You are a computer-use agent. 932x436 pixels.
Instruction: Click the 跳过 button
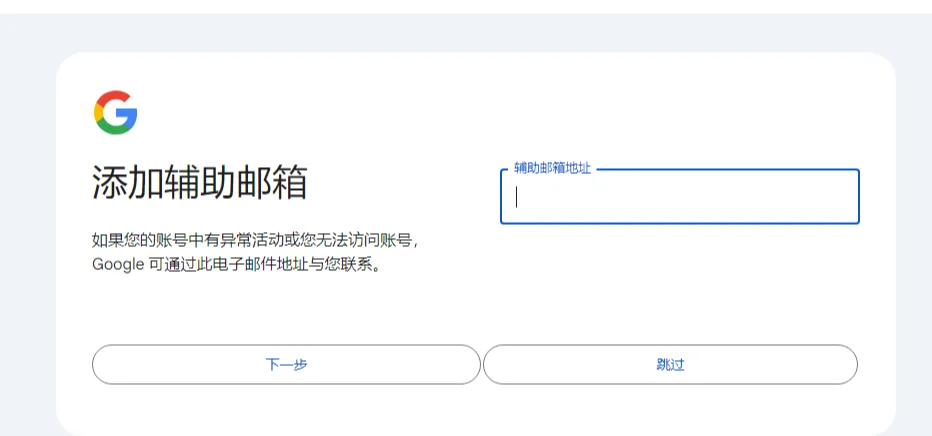(x=670, y=364)
